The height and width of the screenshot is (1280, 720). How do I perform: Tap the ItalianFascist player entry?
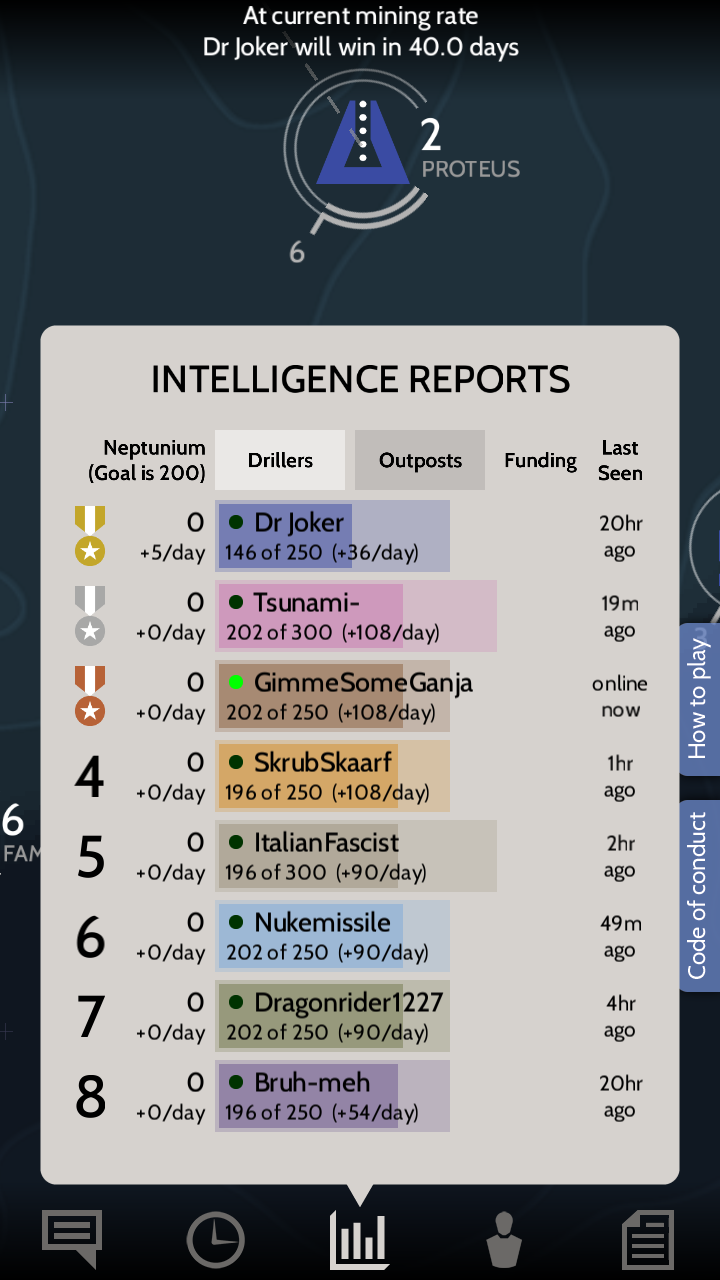pyautogui.click(x=356, y=856)
